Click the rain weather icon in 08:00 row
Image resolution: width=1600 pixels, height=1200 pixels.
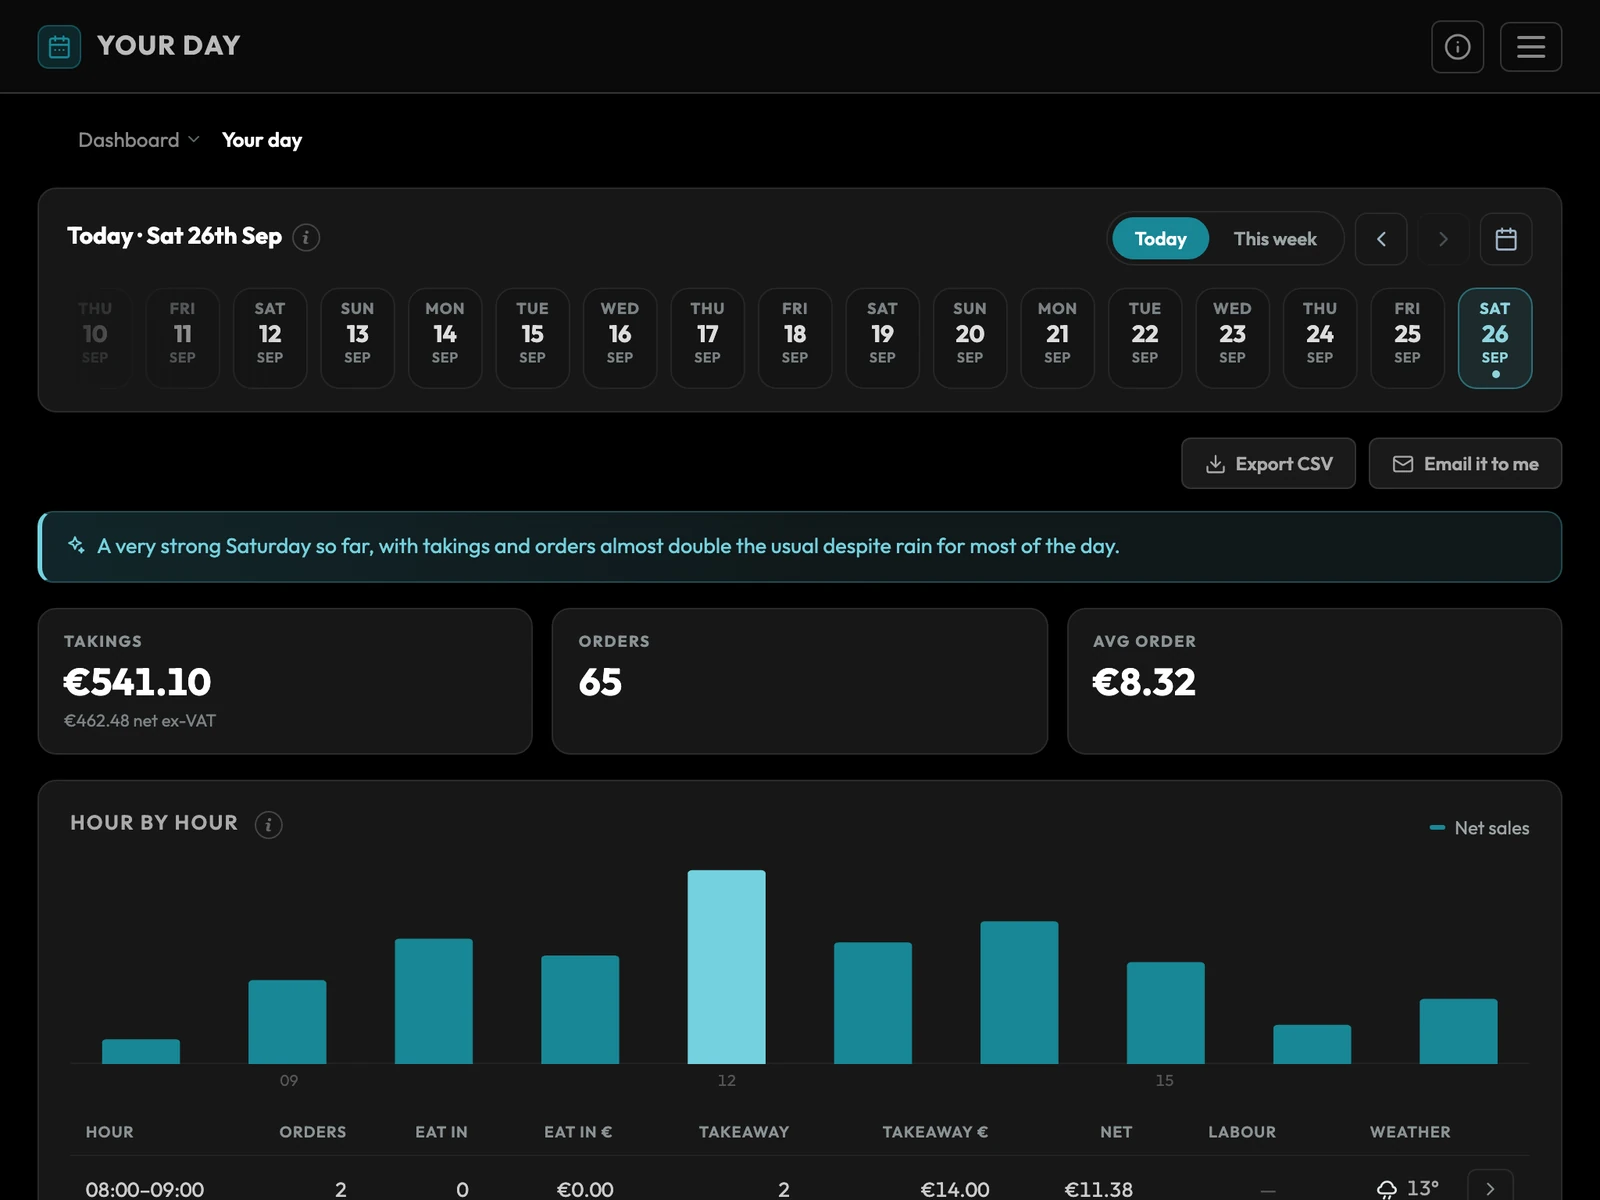pyautogui.click(x=1386, y=1189)
